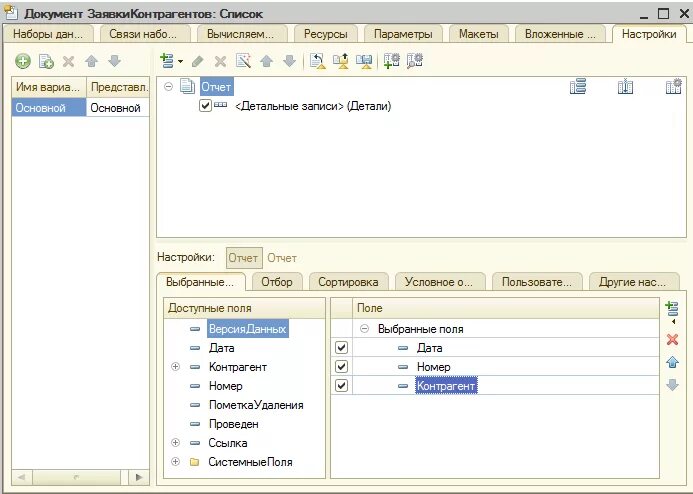Viewport: 693px width, 494px height.
Task: Move selected field down with gray arrow
Action: [672, 385]
